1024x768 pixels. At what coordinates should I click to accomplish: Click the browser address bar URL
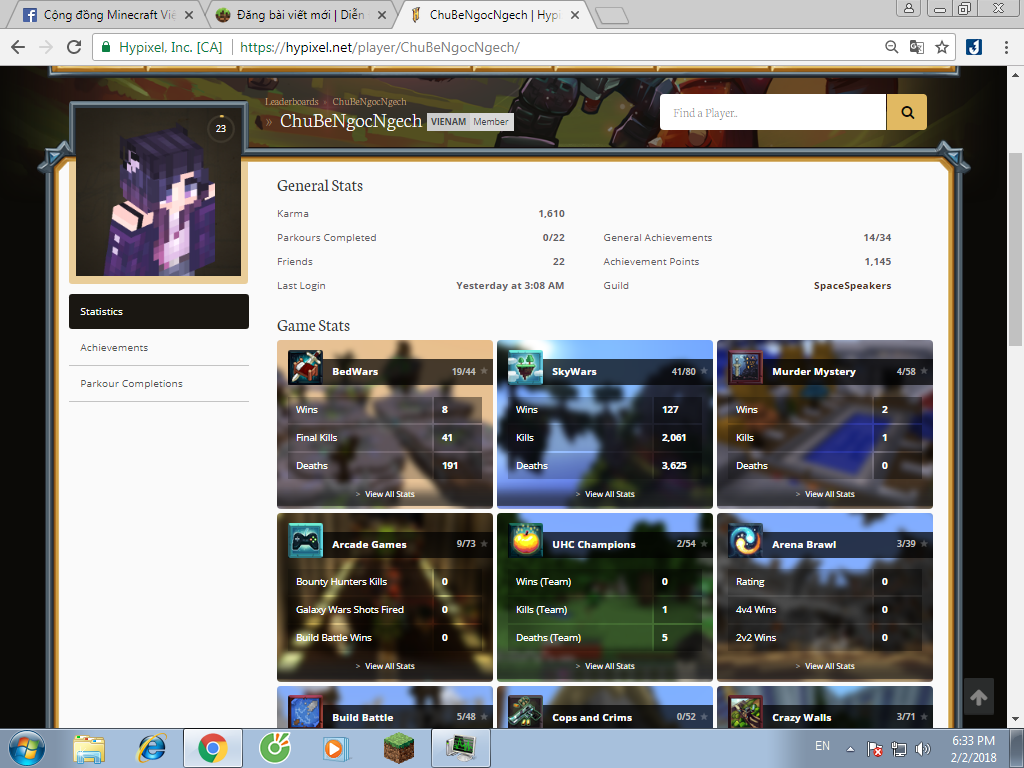pos(379,47)
